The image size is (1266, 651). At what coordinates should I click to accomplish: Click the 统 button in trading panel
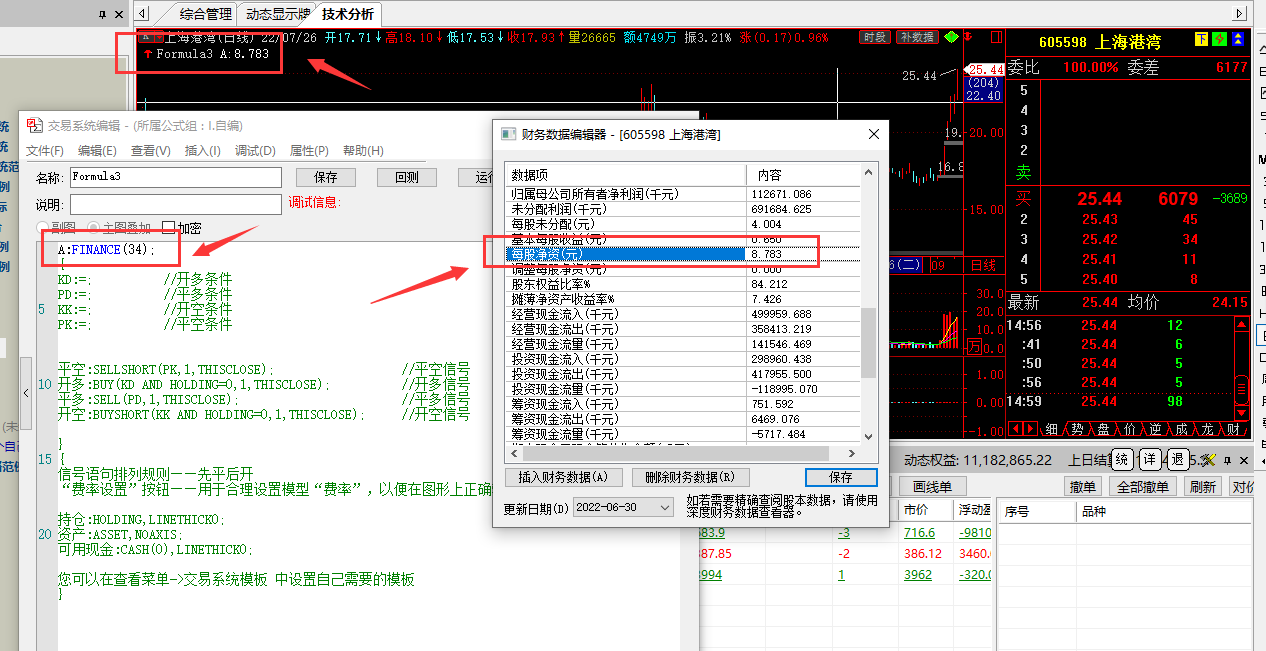click(x=1122, y=460)
